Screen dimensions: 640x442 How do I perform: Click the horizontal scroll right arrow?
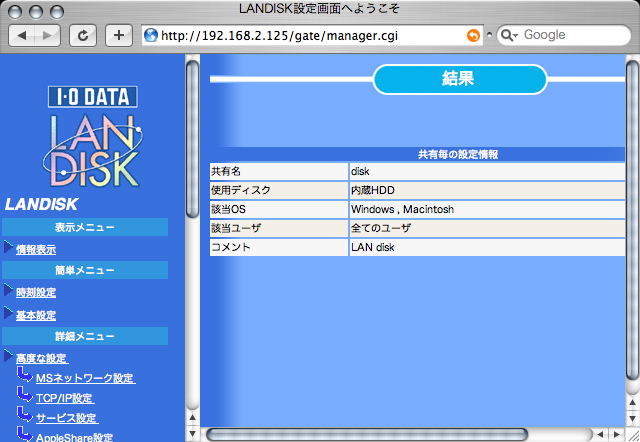pos(617,434)
